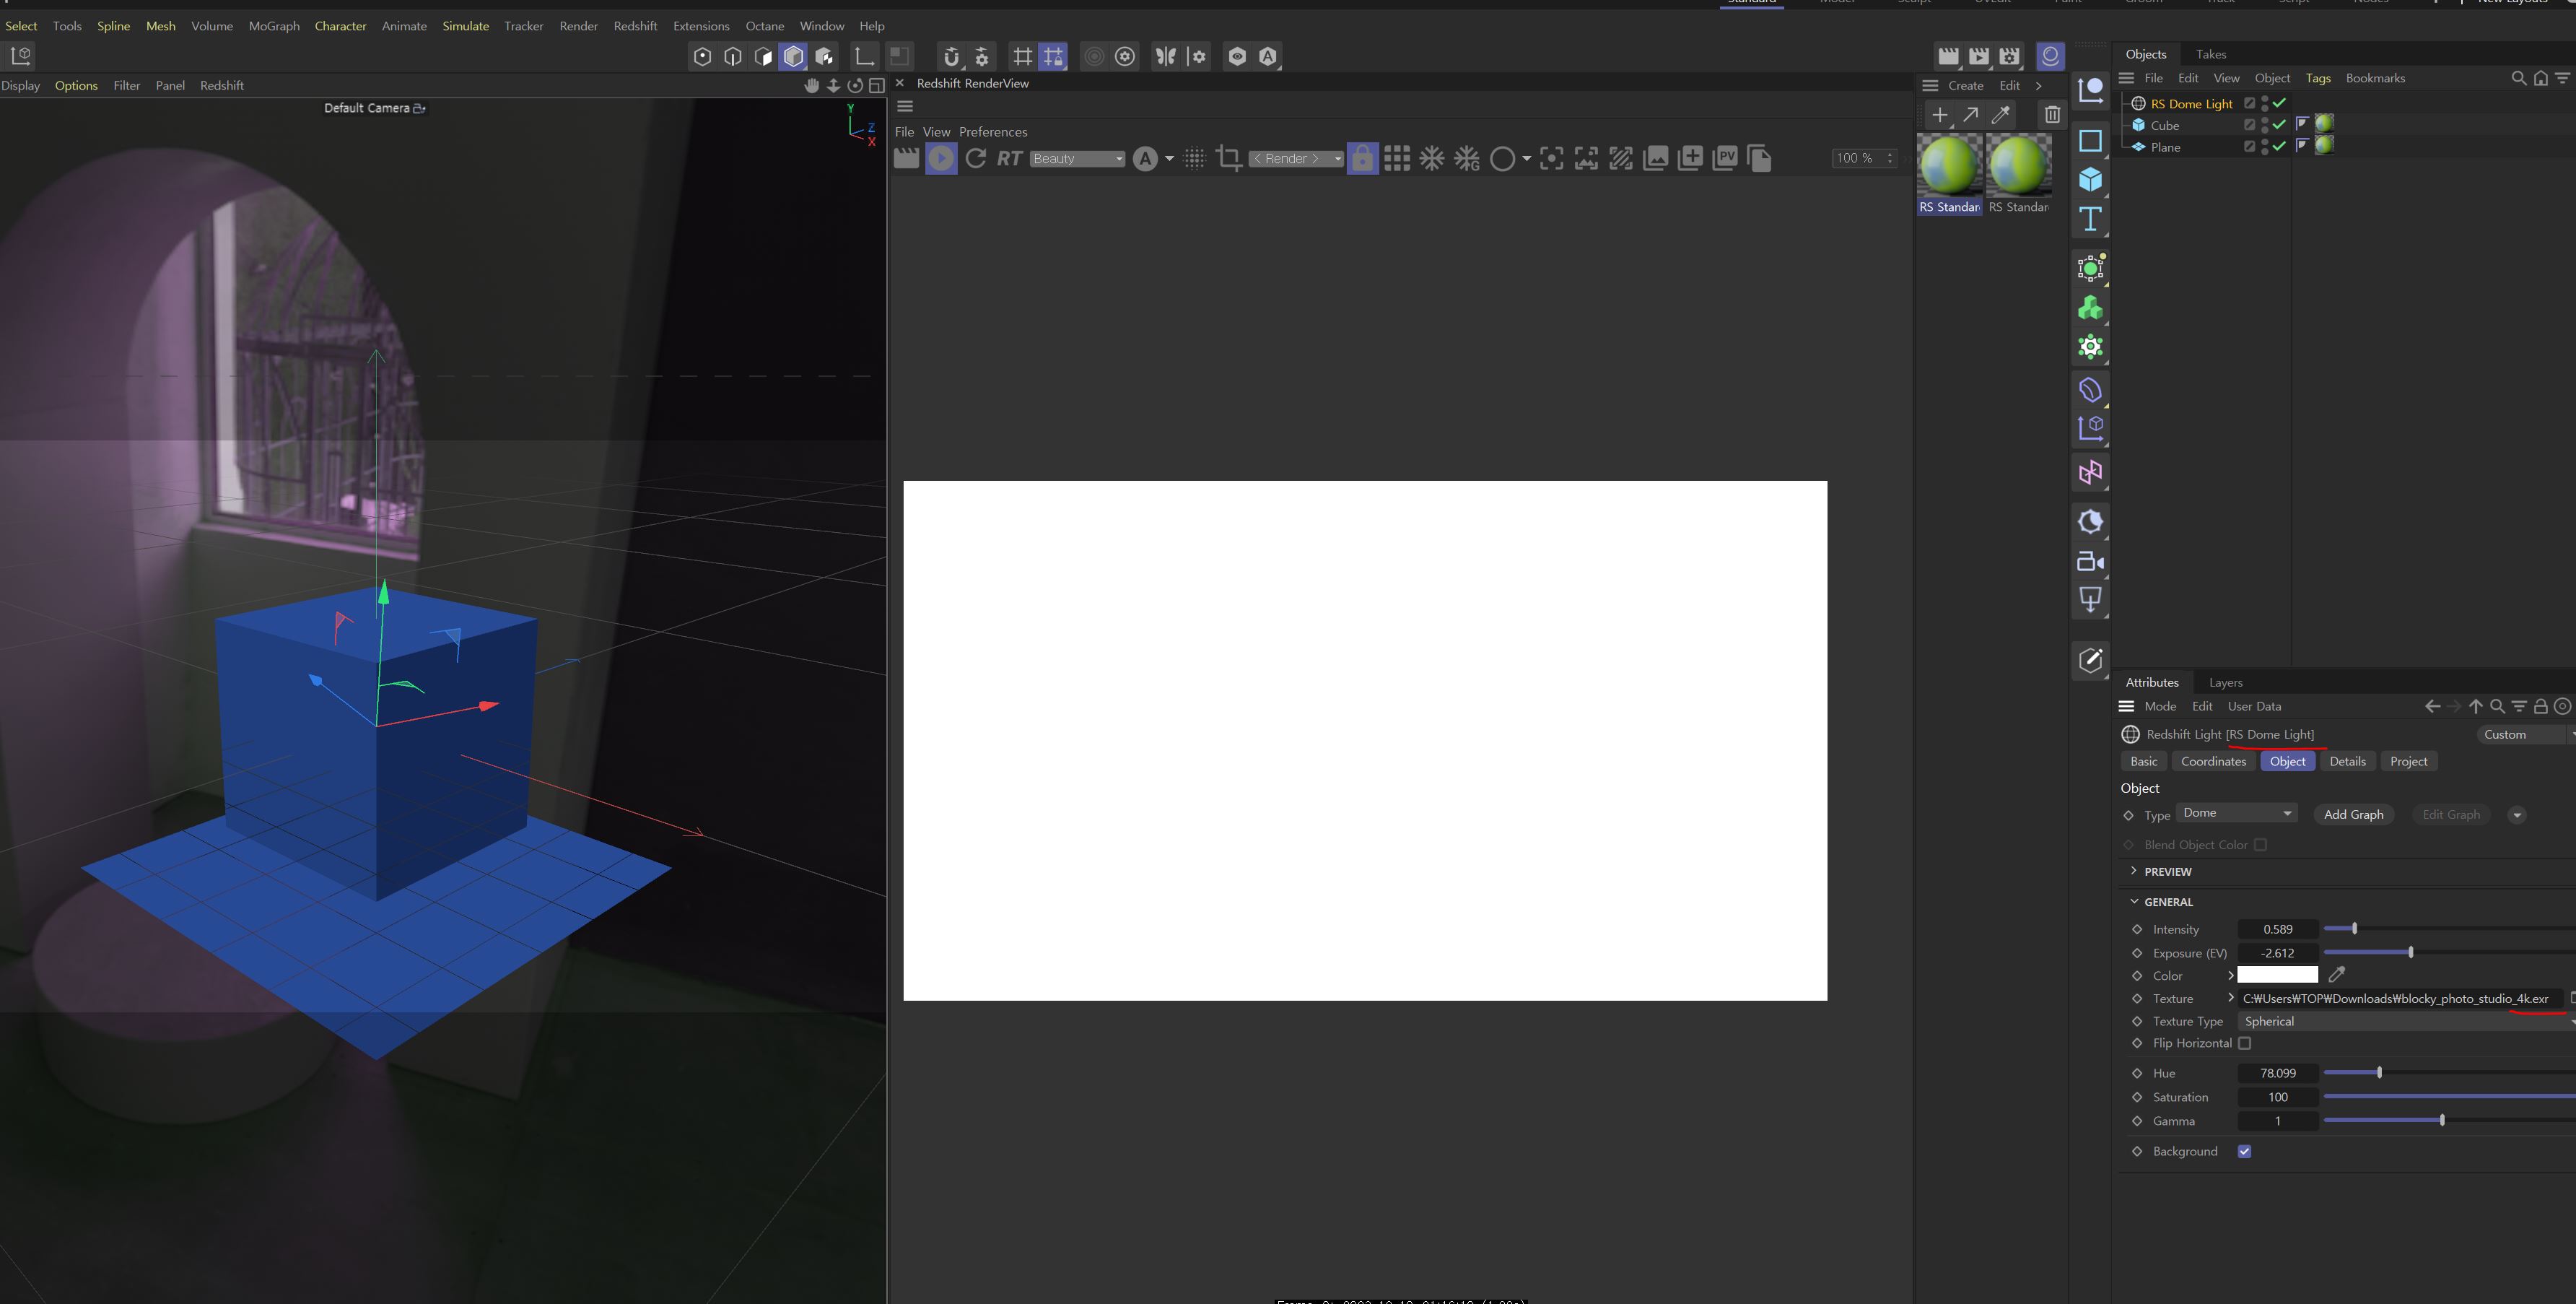Open the Render camera dropdown in RenderView
The image size is (2576, 1304).
click(1296, 158)
